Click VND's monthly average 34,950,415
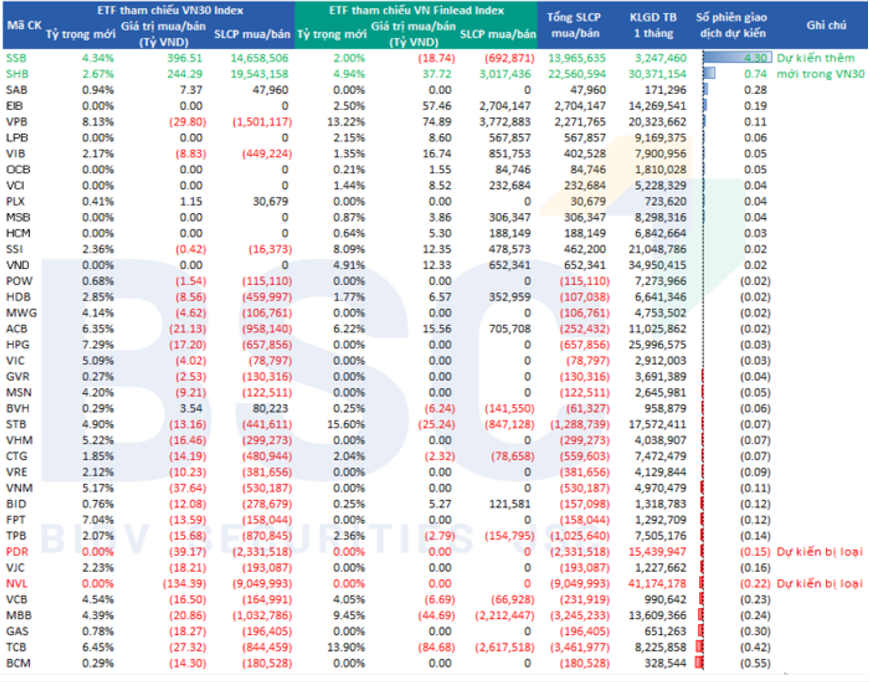 (x=657, y=265)
